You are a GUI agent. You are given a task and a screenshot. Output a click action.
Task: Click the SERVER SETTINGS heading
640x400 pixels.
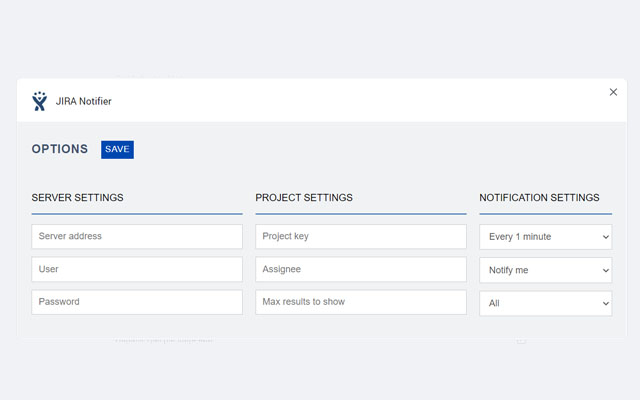78,198
